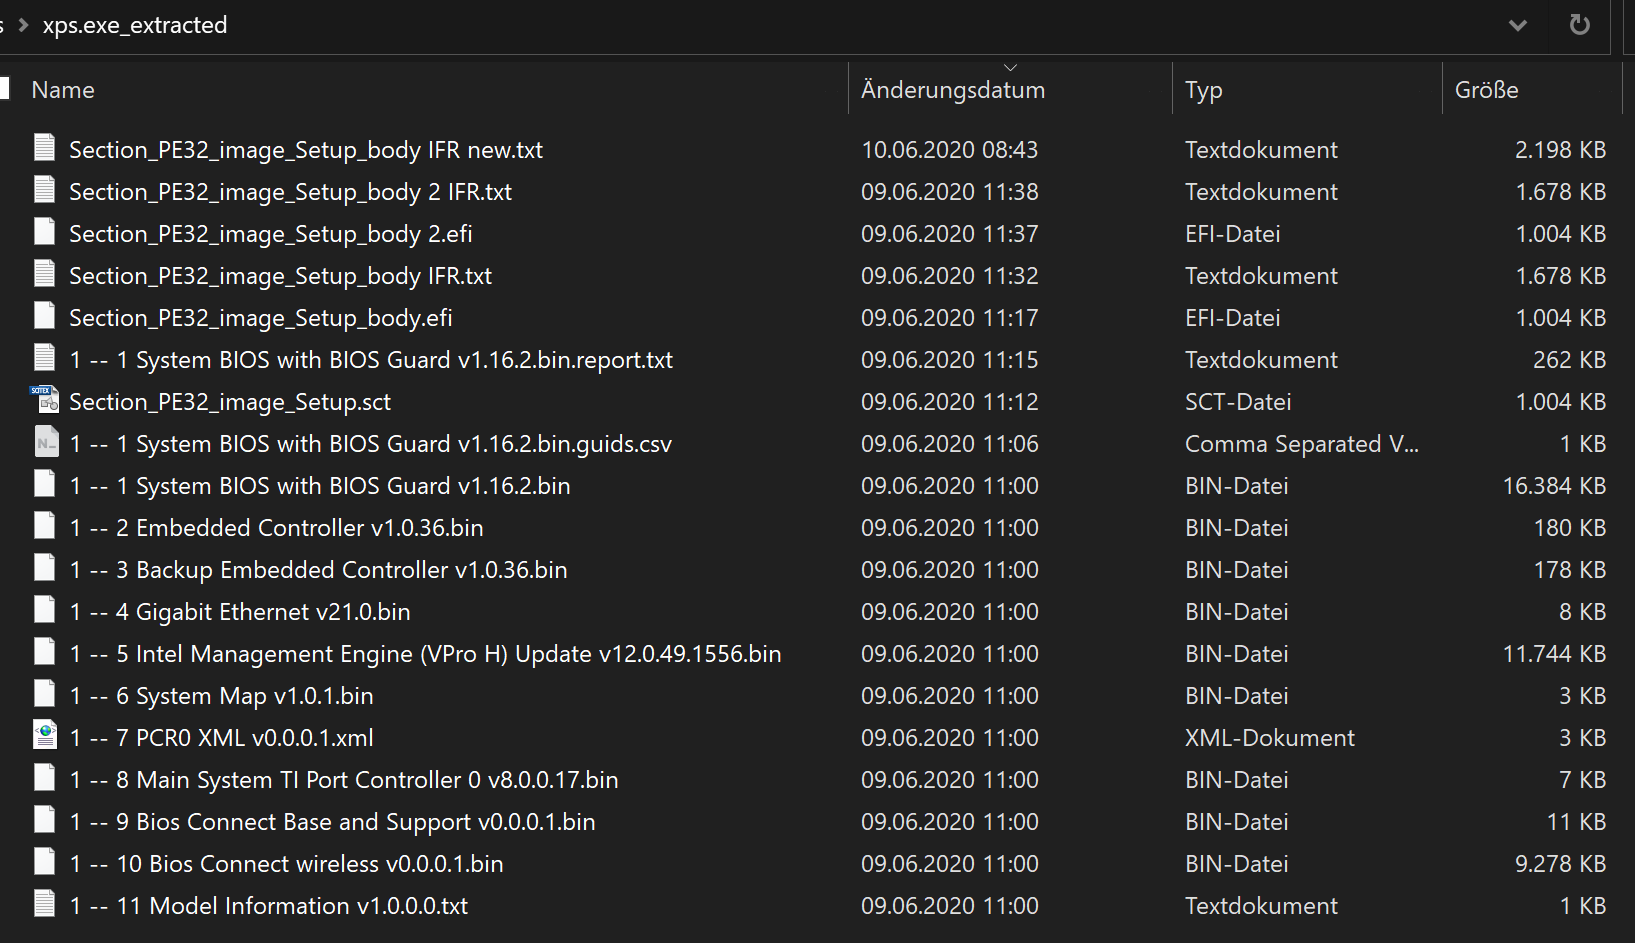Select 6 System Map v1.0.1.bin

click(221, 696)
